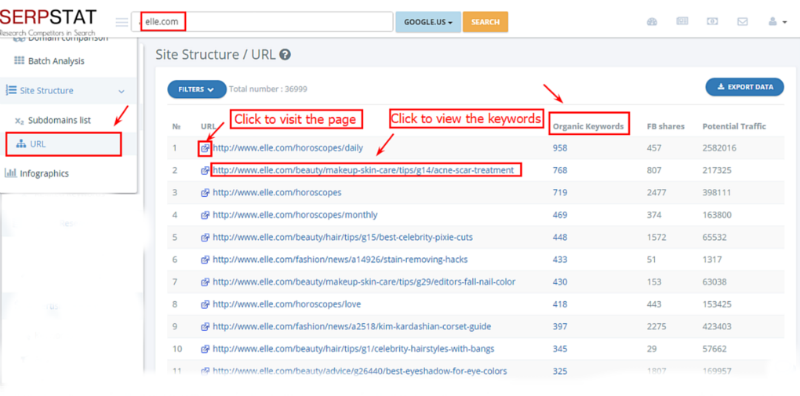Visit page icon for editors-fall-nail-color row

(x=205, y=282)
